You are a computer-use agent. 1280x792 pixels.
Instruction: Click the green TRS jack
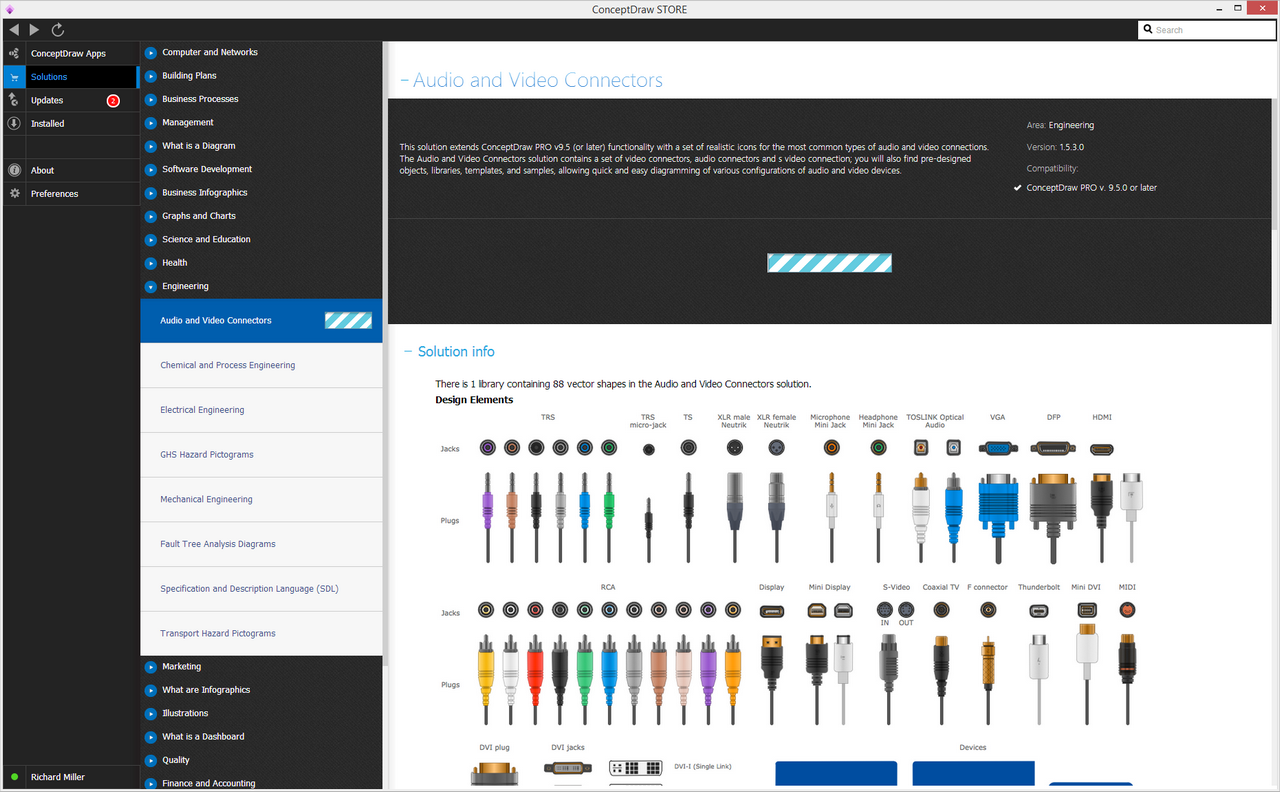(609, 448)
